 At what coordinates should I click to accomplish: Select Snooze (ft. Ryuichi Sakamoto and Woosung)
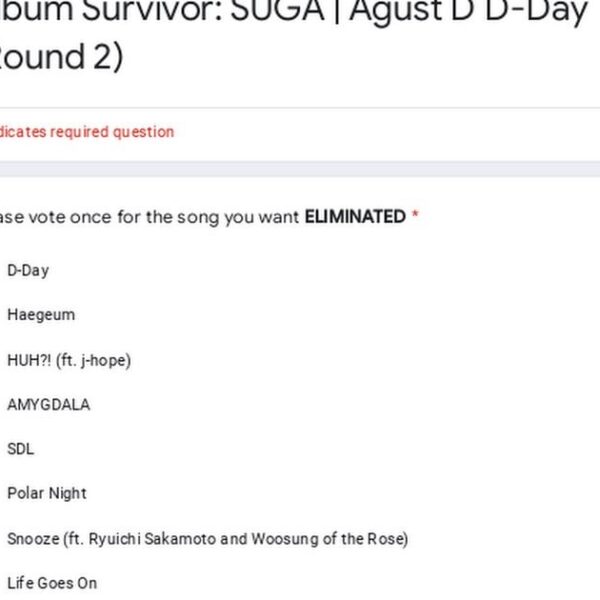point(207,539)
